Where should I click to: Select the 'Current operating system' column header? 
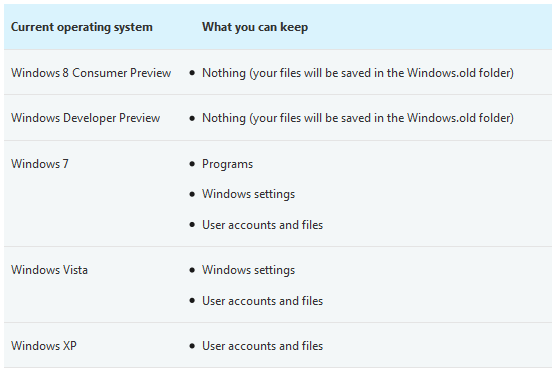click(x=82, y=27)
